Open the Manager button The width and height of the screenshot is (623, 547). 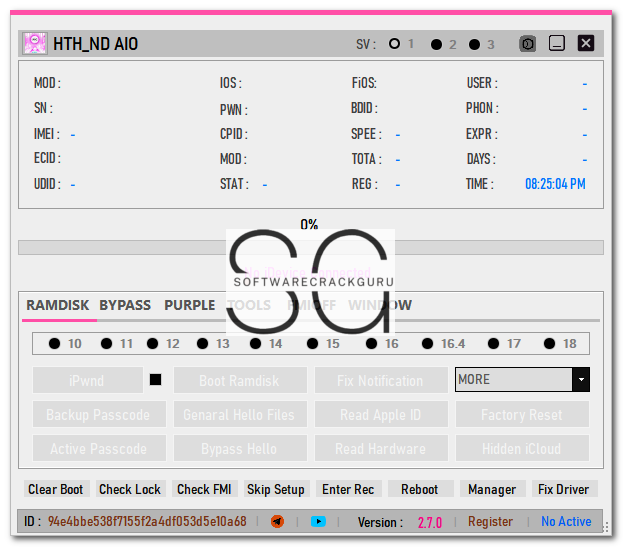click(493, 489)
